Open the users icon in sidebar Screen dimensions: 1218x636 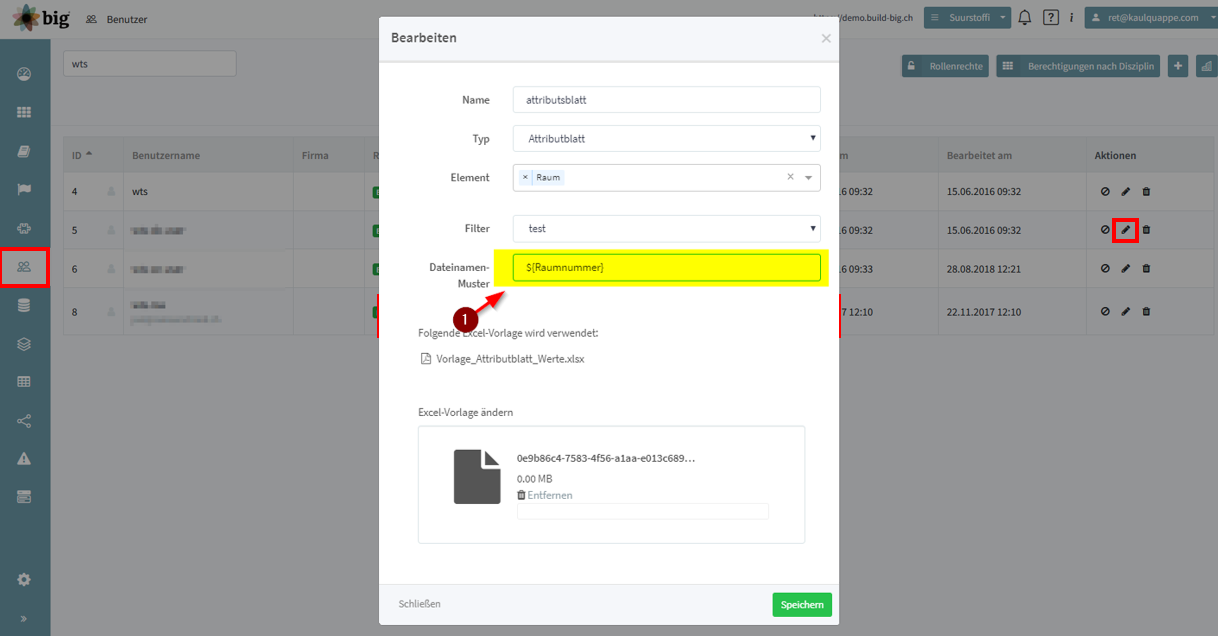click(x=24, y=266)
